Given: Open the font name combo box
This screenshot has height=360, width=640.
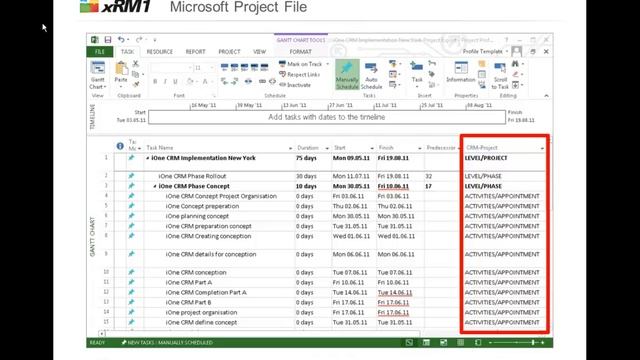Looking at the screenshot, I should (x=171, y=68).
